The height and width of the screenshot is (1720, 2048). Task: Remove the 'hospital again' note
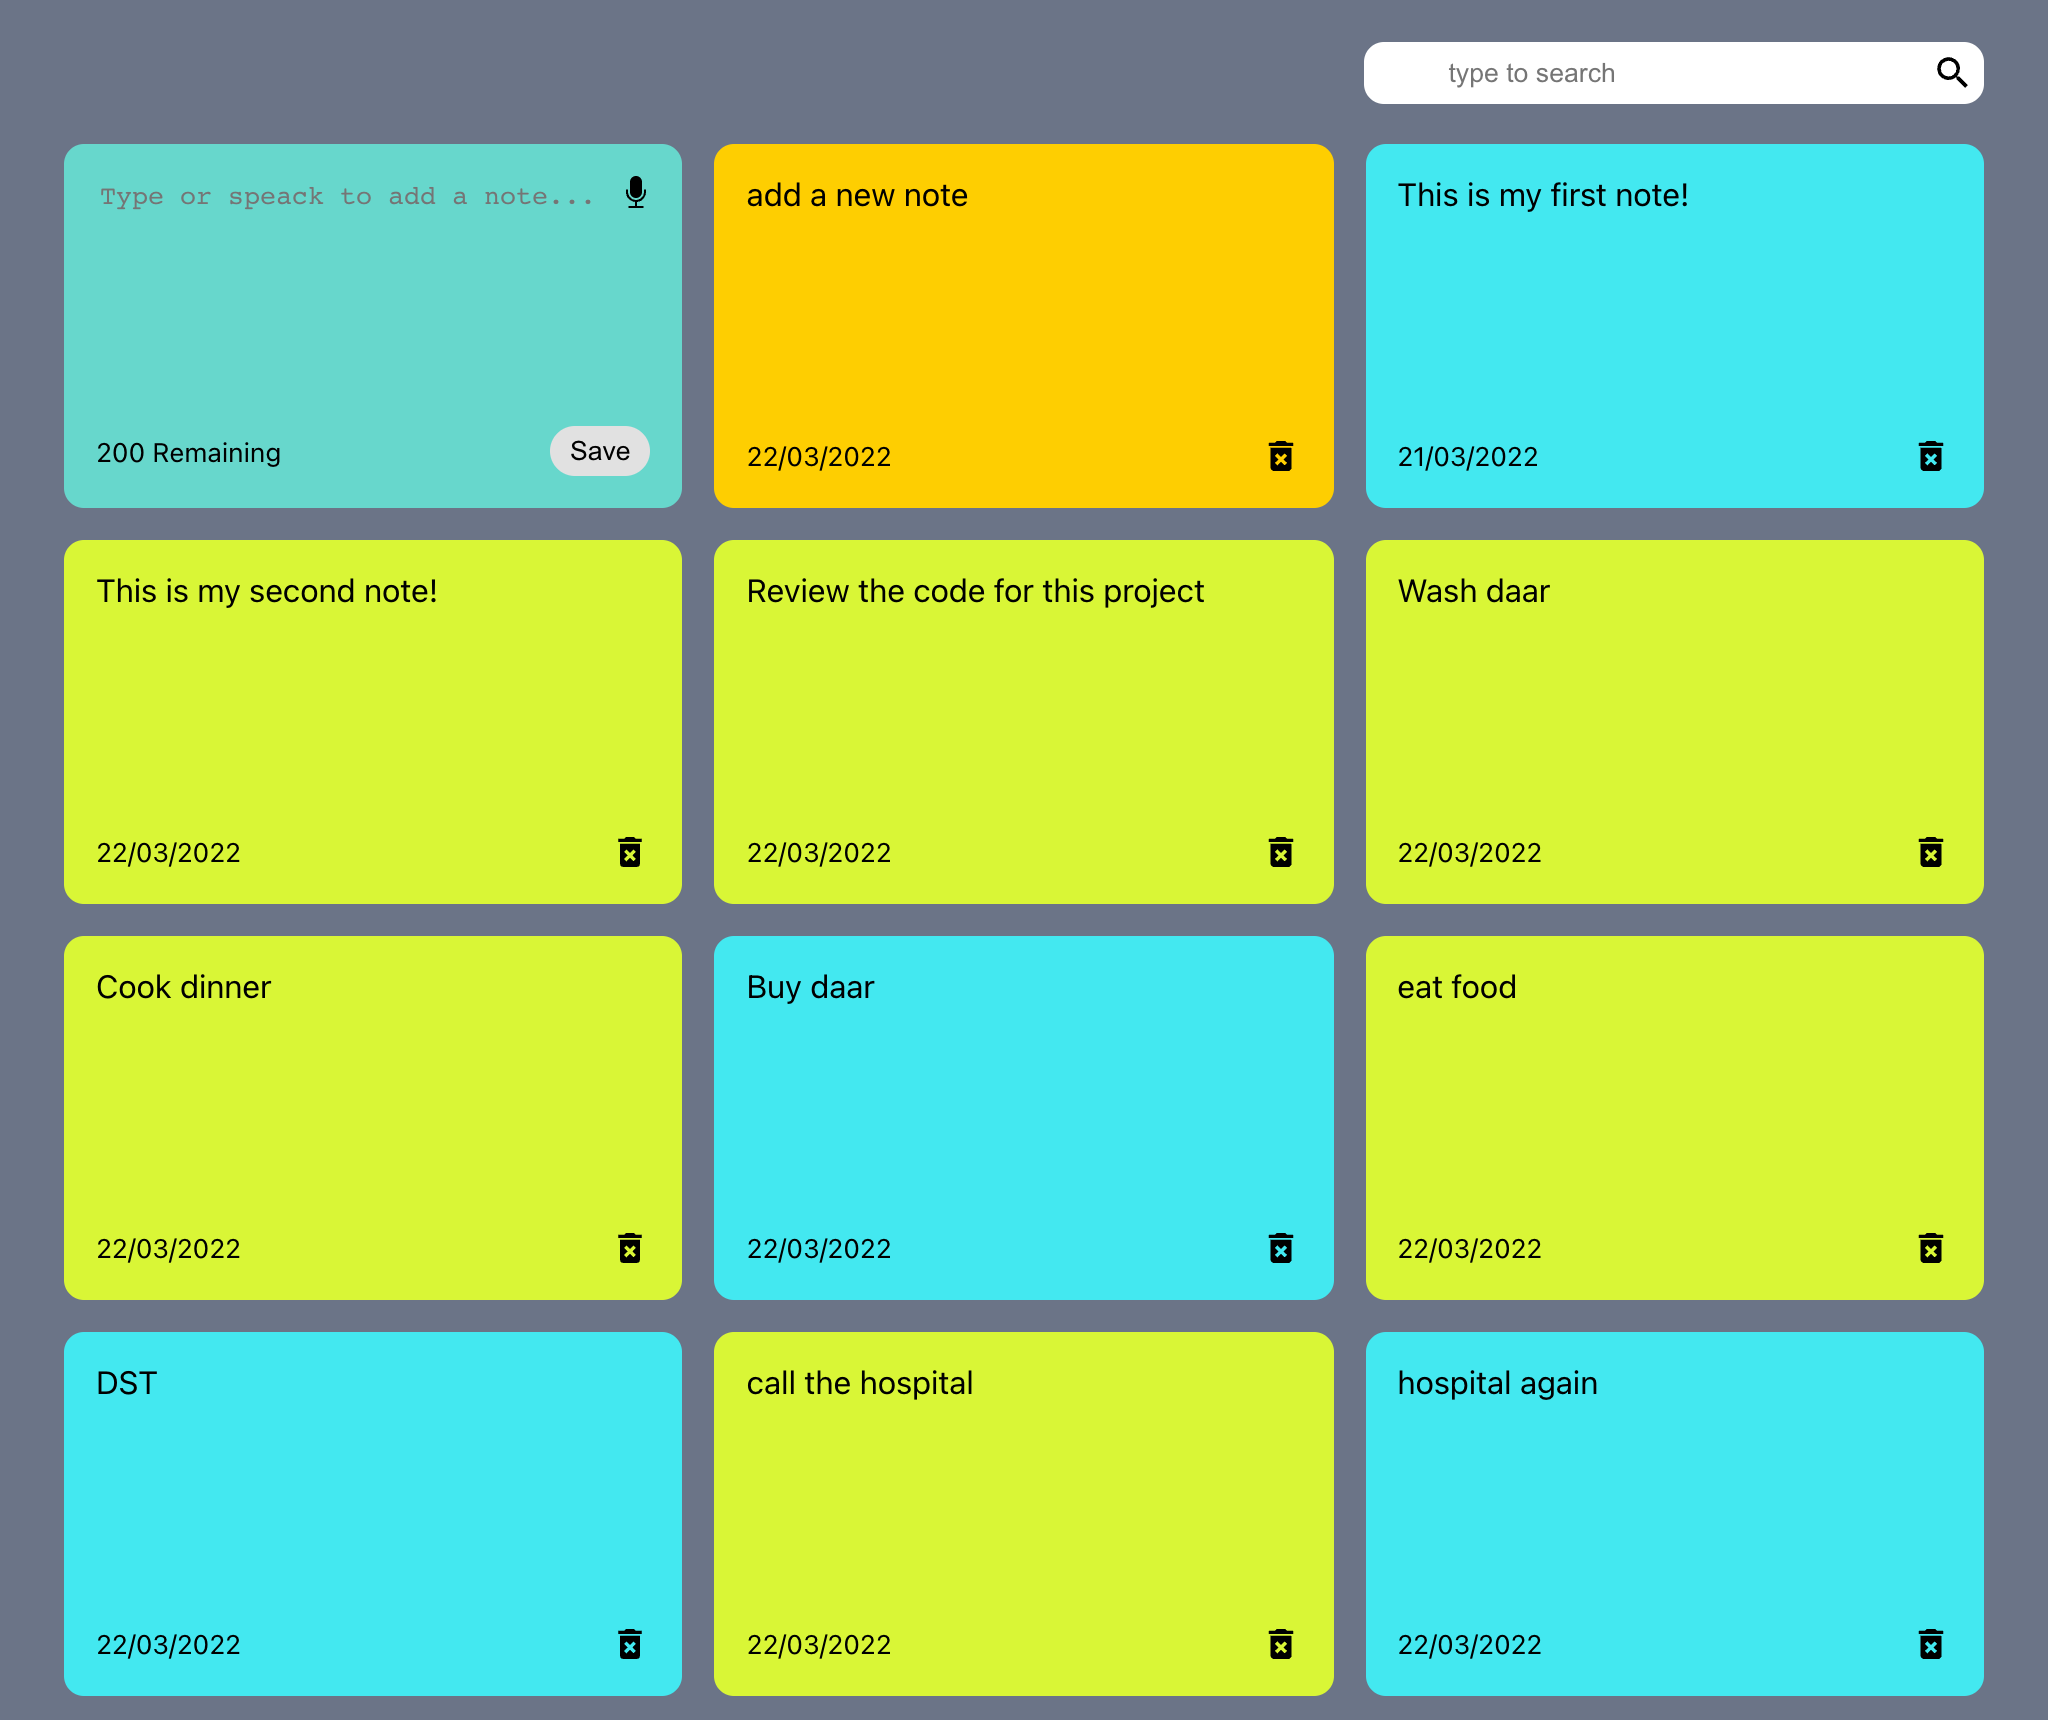(x=1930, y=1644)
